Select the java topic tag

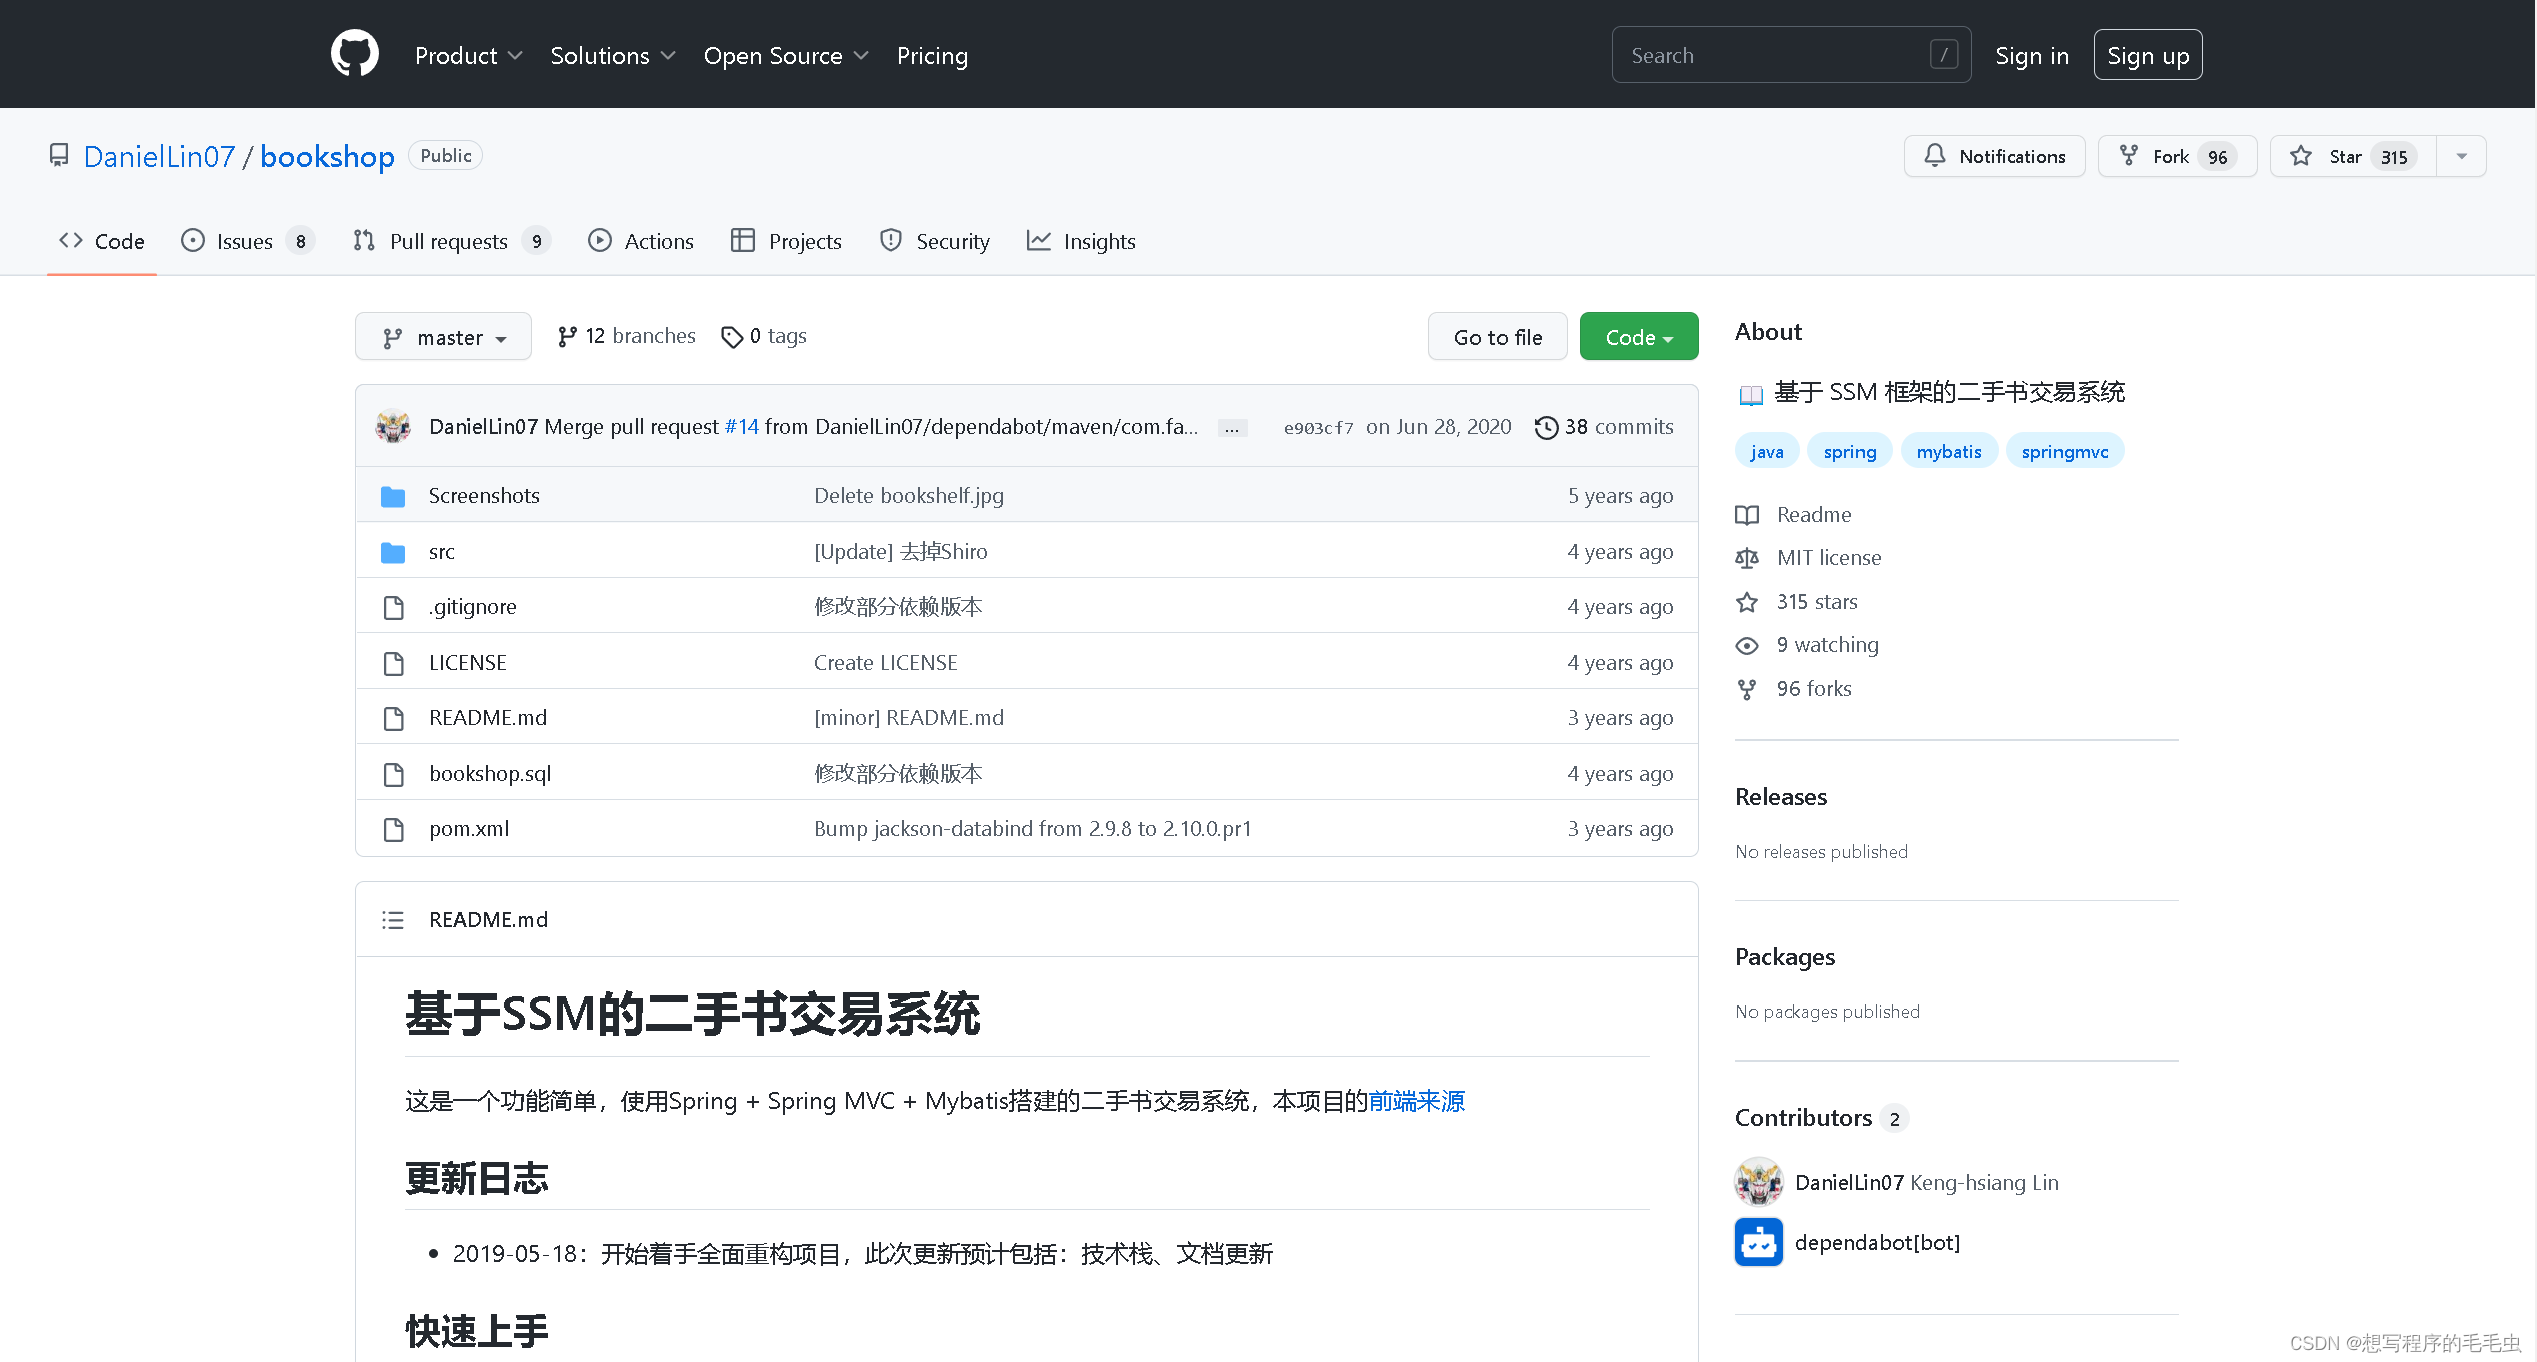(x=1767, y=451)
